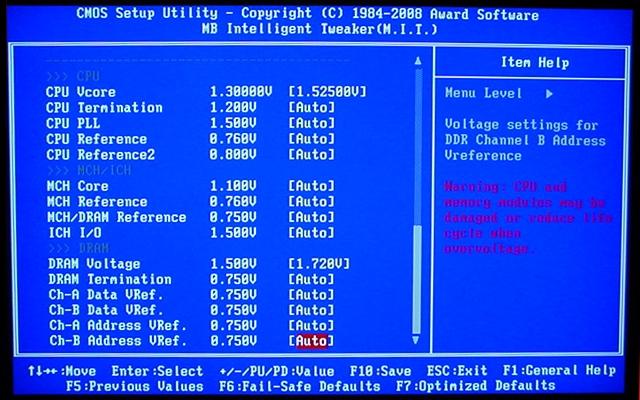Open MCH Core [Auto] value

(x=311, y=186)
